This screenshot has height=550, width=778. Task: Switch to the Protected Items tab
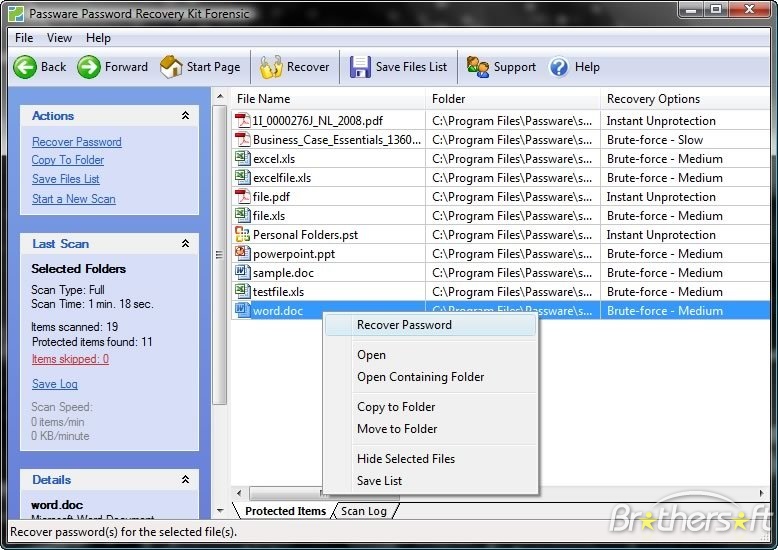click(285, 511)
